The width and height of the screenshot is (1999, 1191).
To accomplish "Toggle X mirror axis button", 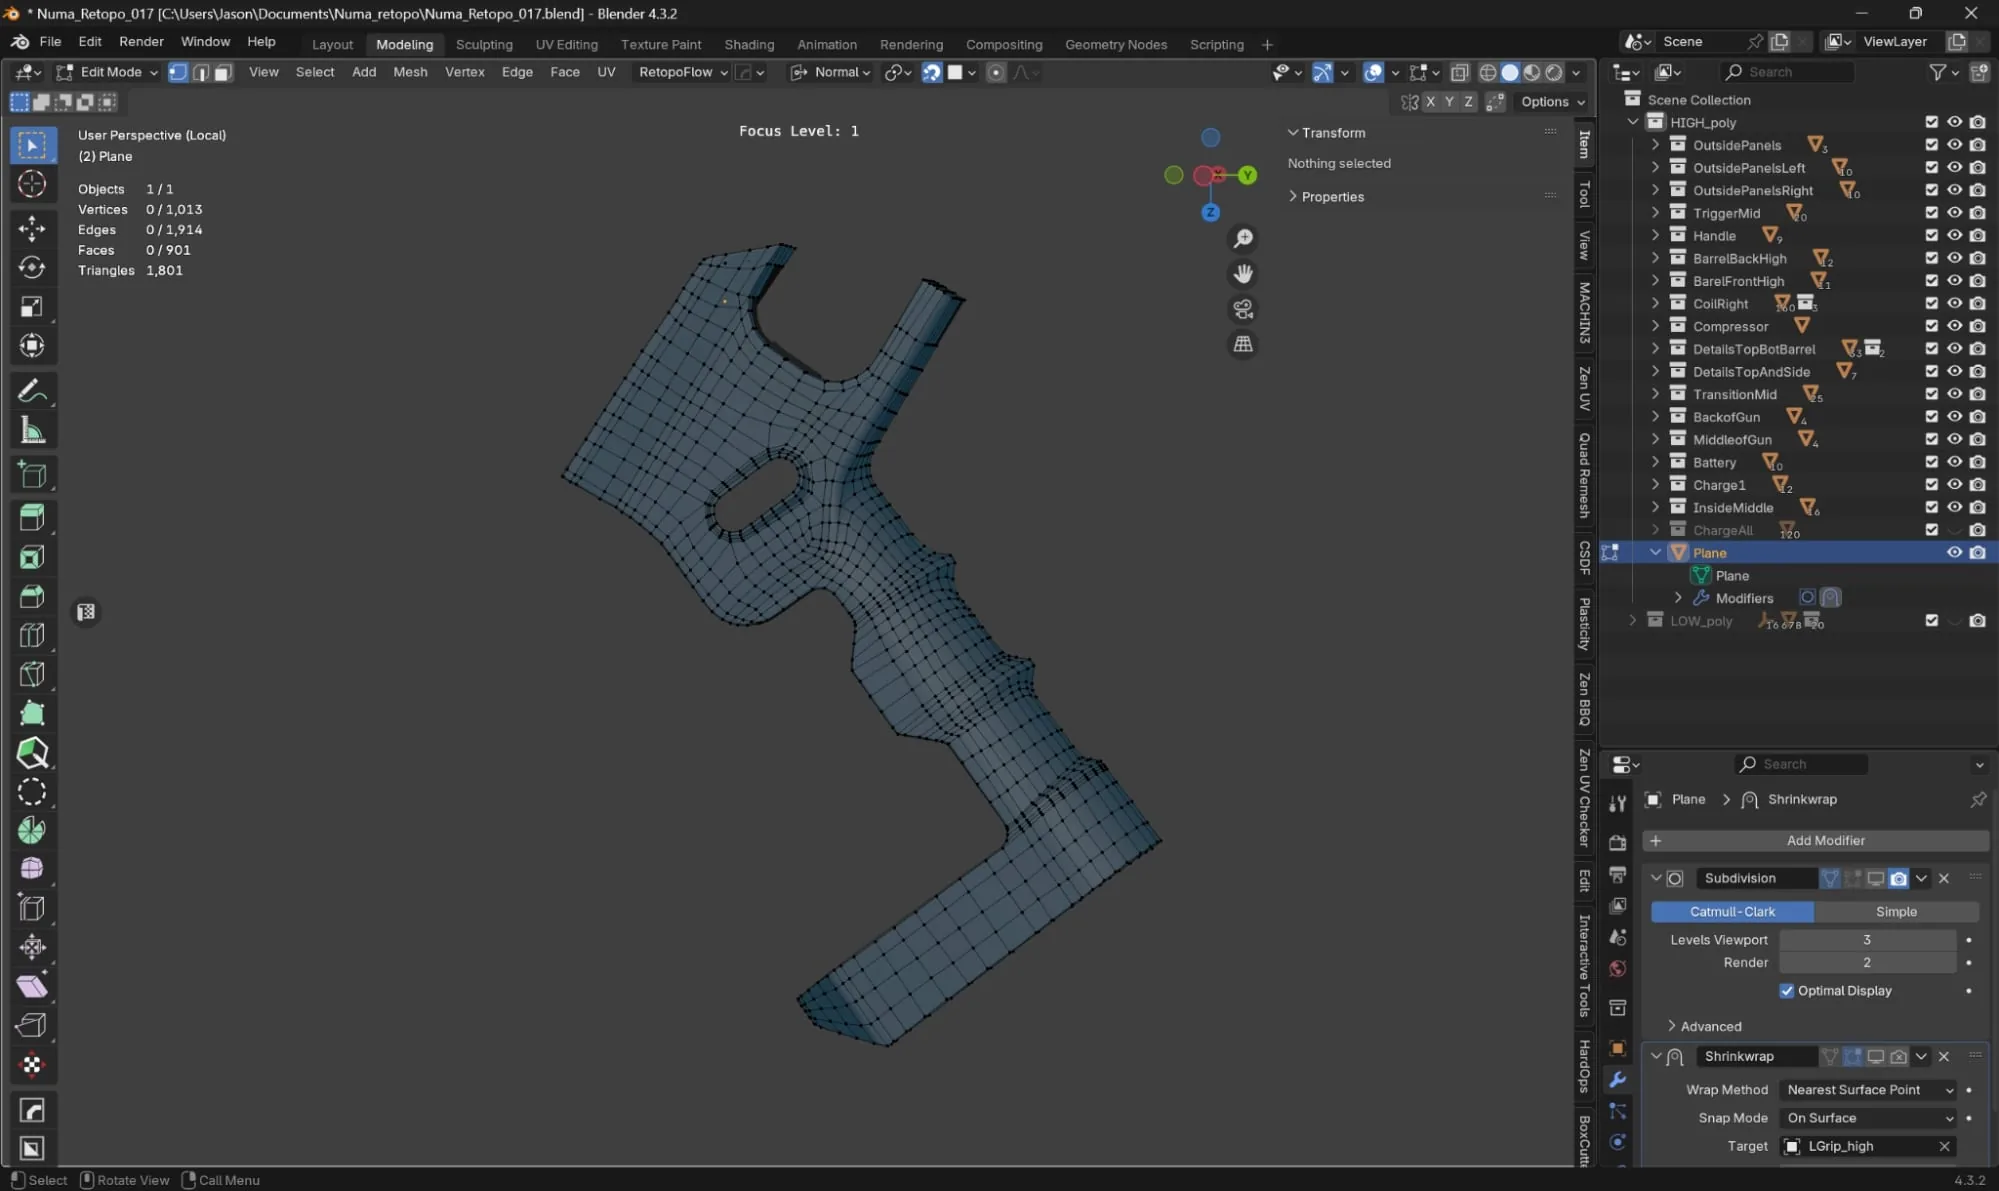I will [x=1431, y=102].
